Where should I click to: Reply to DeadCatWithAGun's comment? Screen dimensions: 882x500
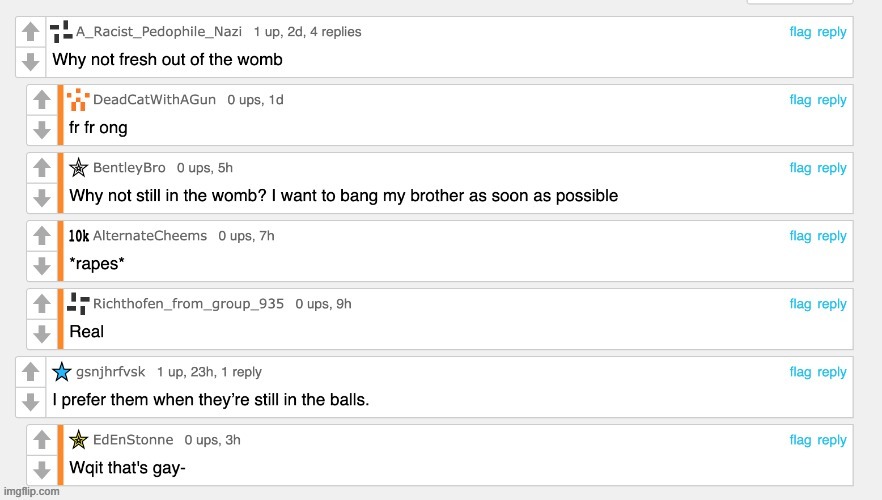pyautogui.click(x=831, y=100)
